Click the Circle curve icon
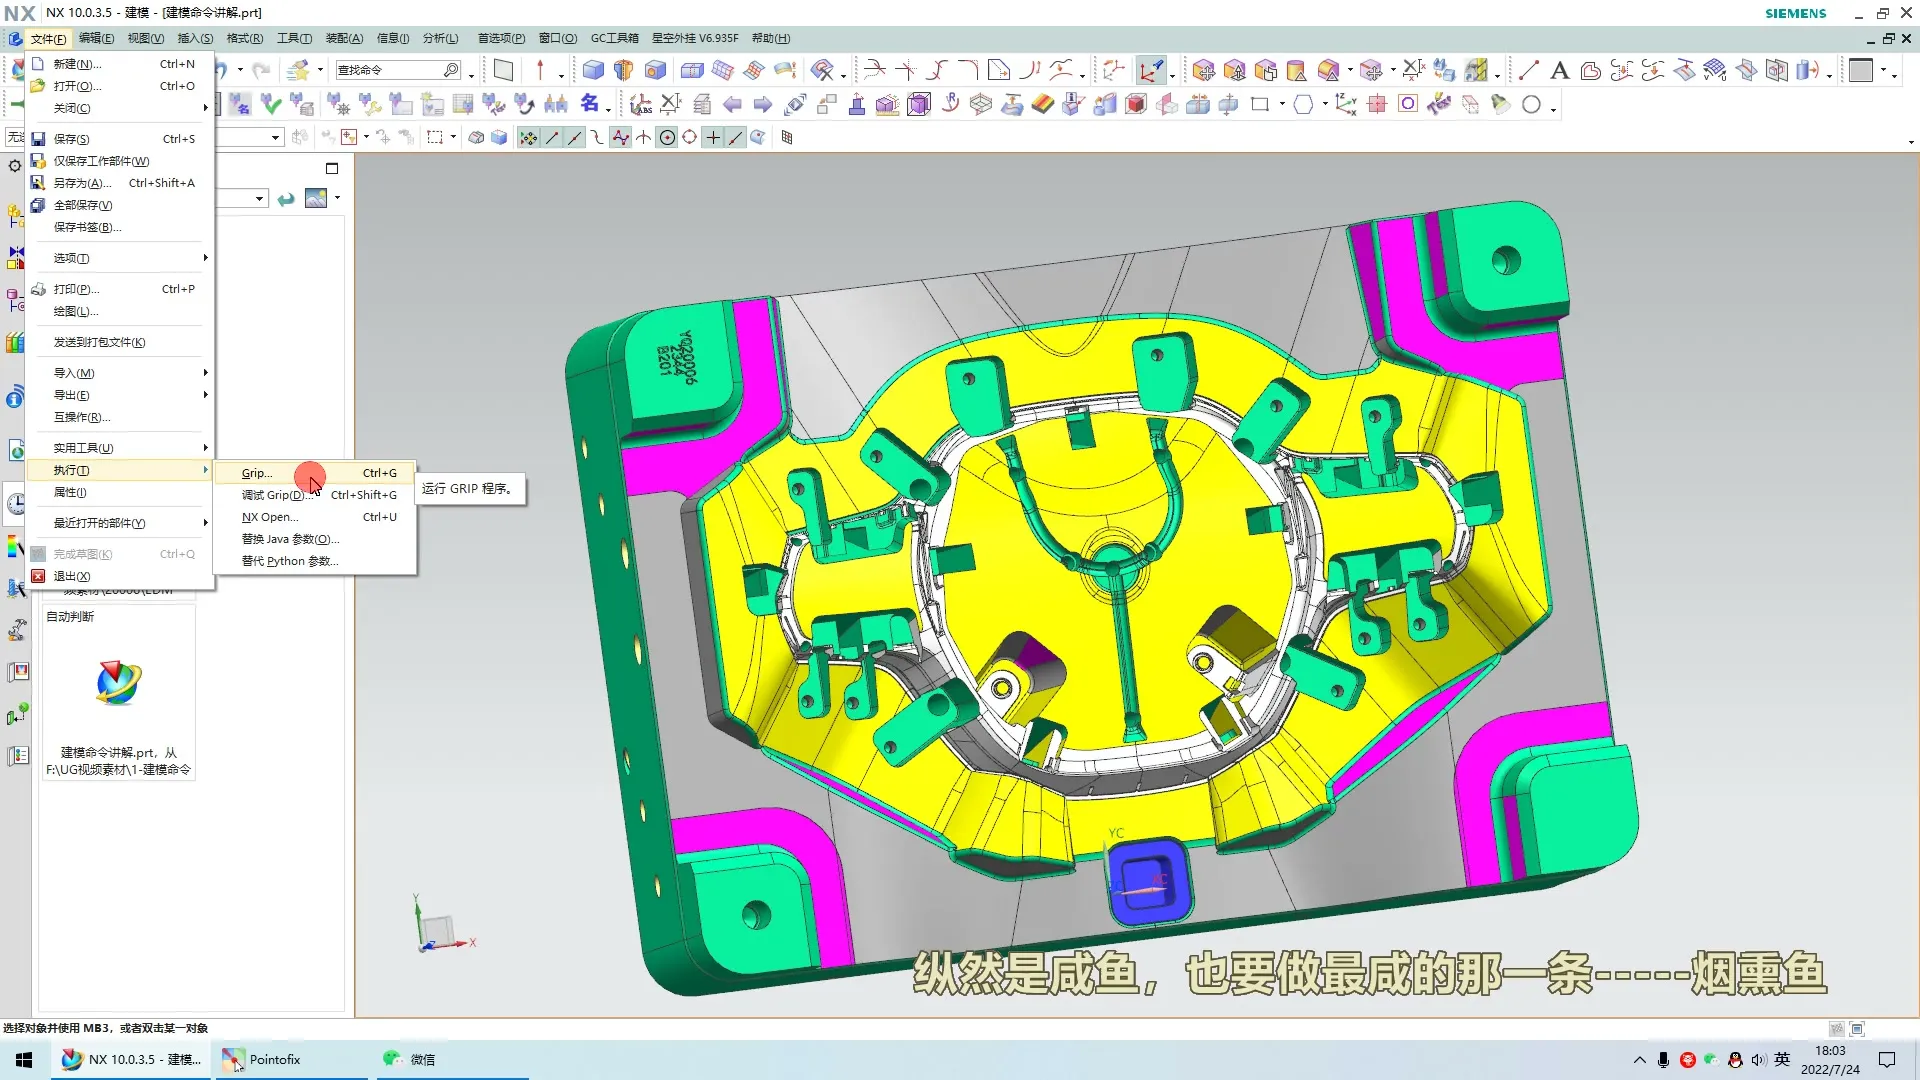The width and height of the screenshot is (1920, 1080). coord(1531,105)
